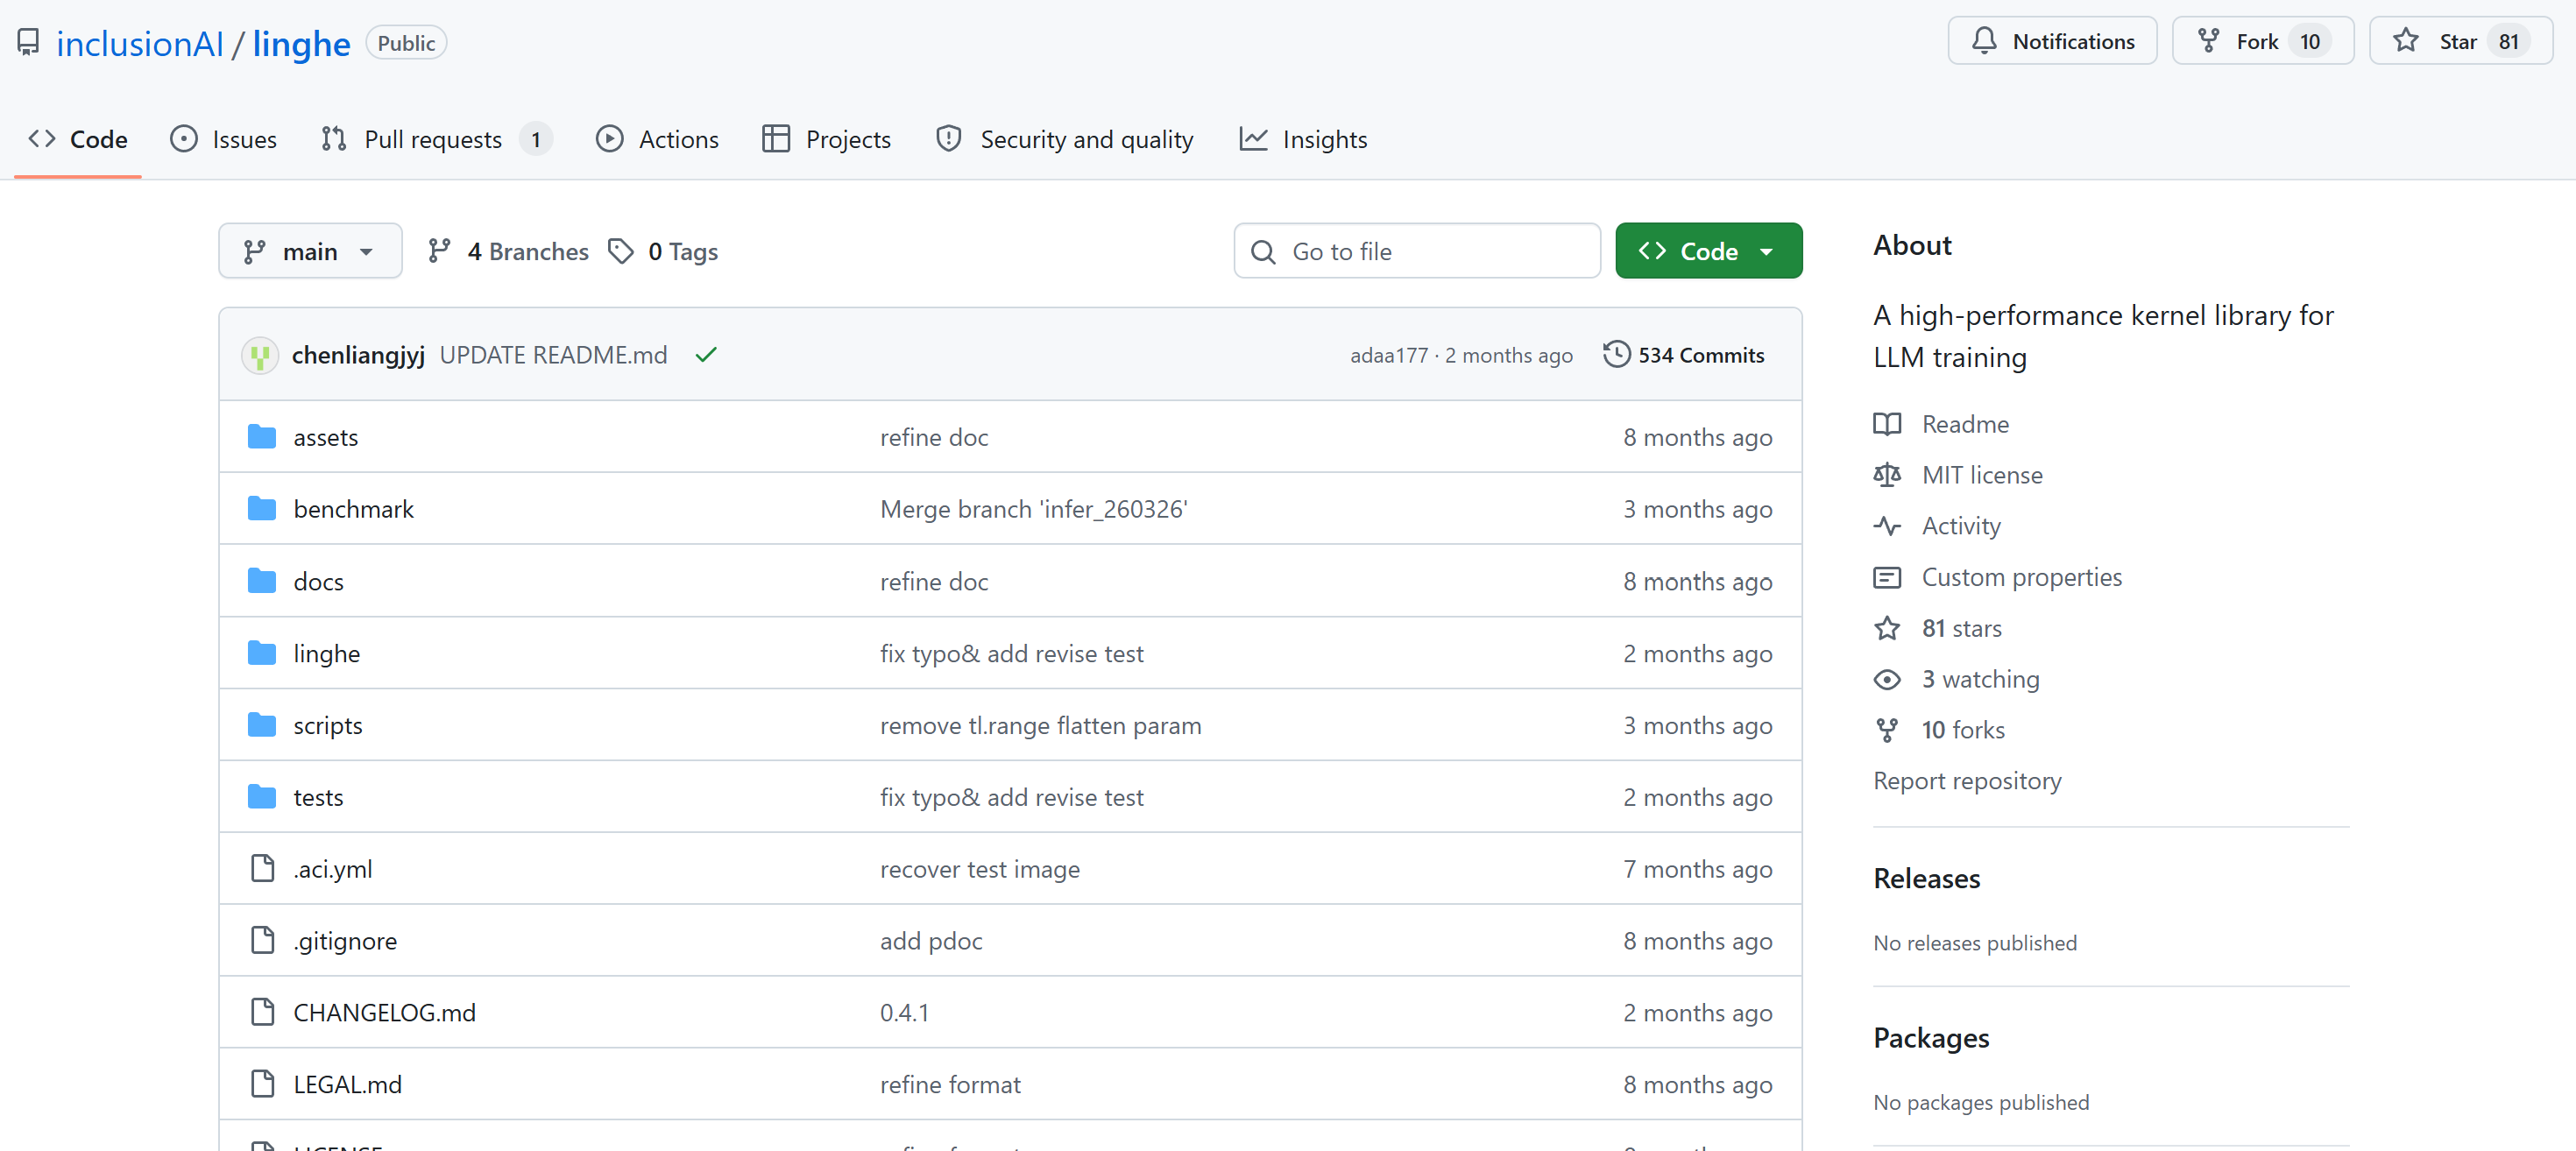Click the watching eye icon
2576x1151 pixels.
[x=1887, y=680]
